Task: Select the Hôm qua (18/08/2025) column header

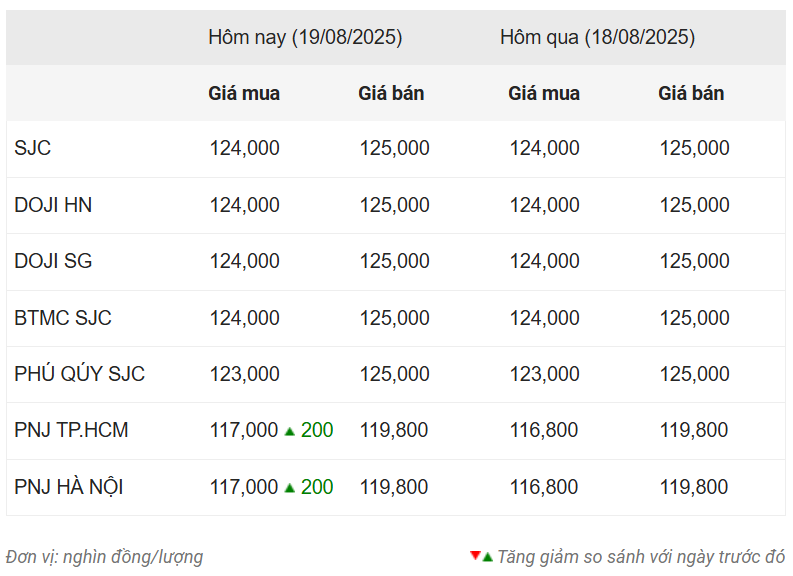Action: click(597, 37)
